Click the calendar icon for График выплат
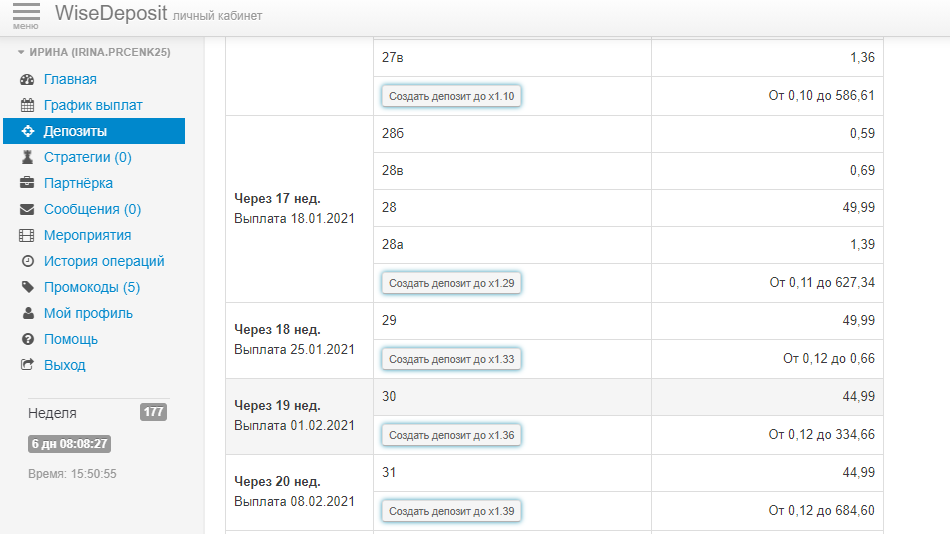 (27, 106)
